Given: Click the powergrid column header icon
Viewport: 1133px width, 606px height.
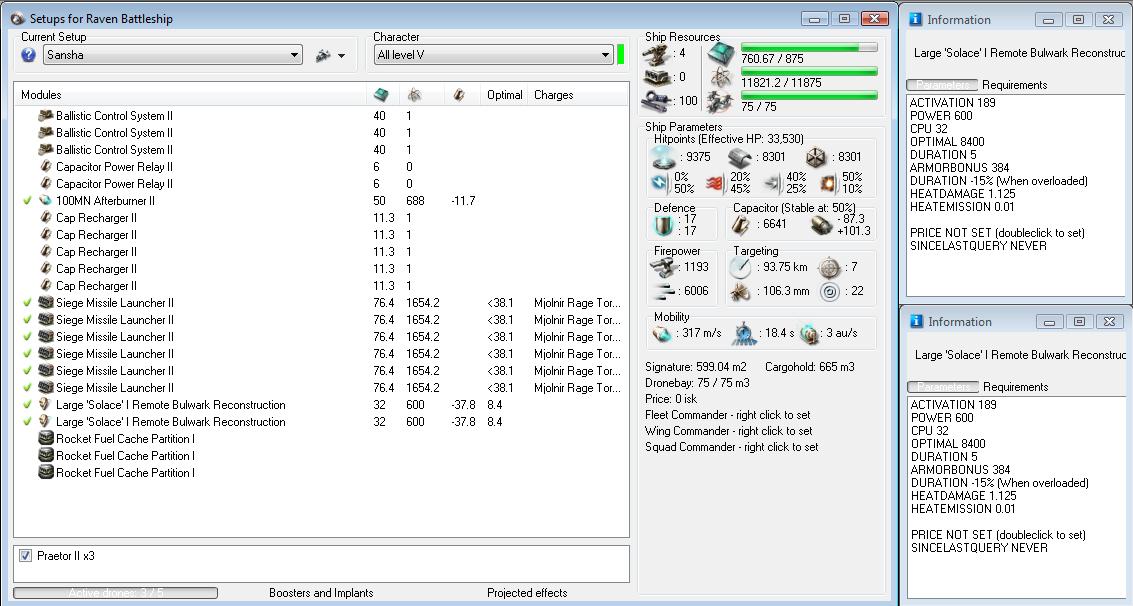Looking at the screenshot, I should pos(414,95).
